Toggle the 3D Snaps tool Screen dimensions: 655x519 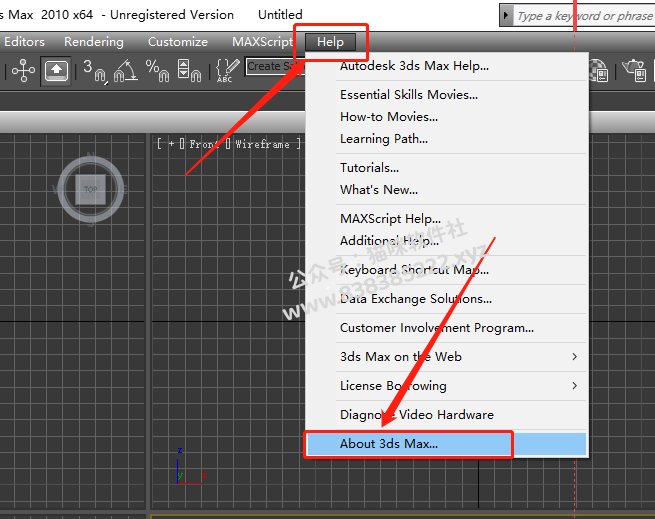(x=95, y=71)
